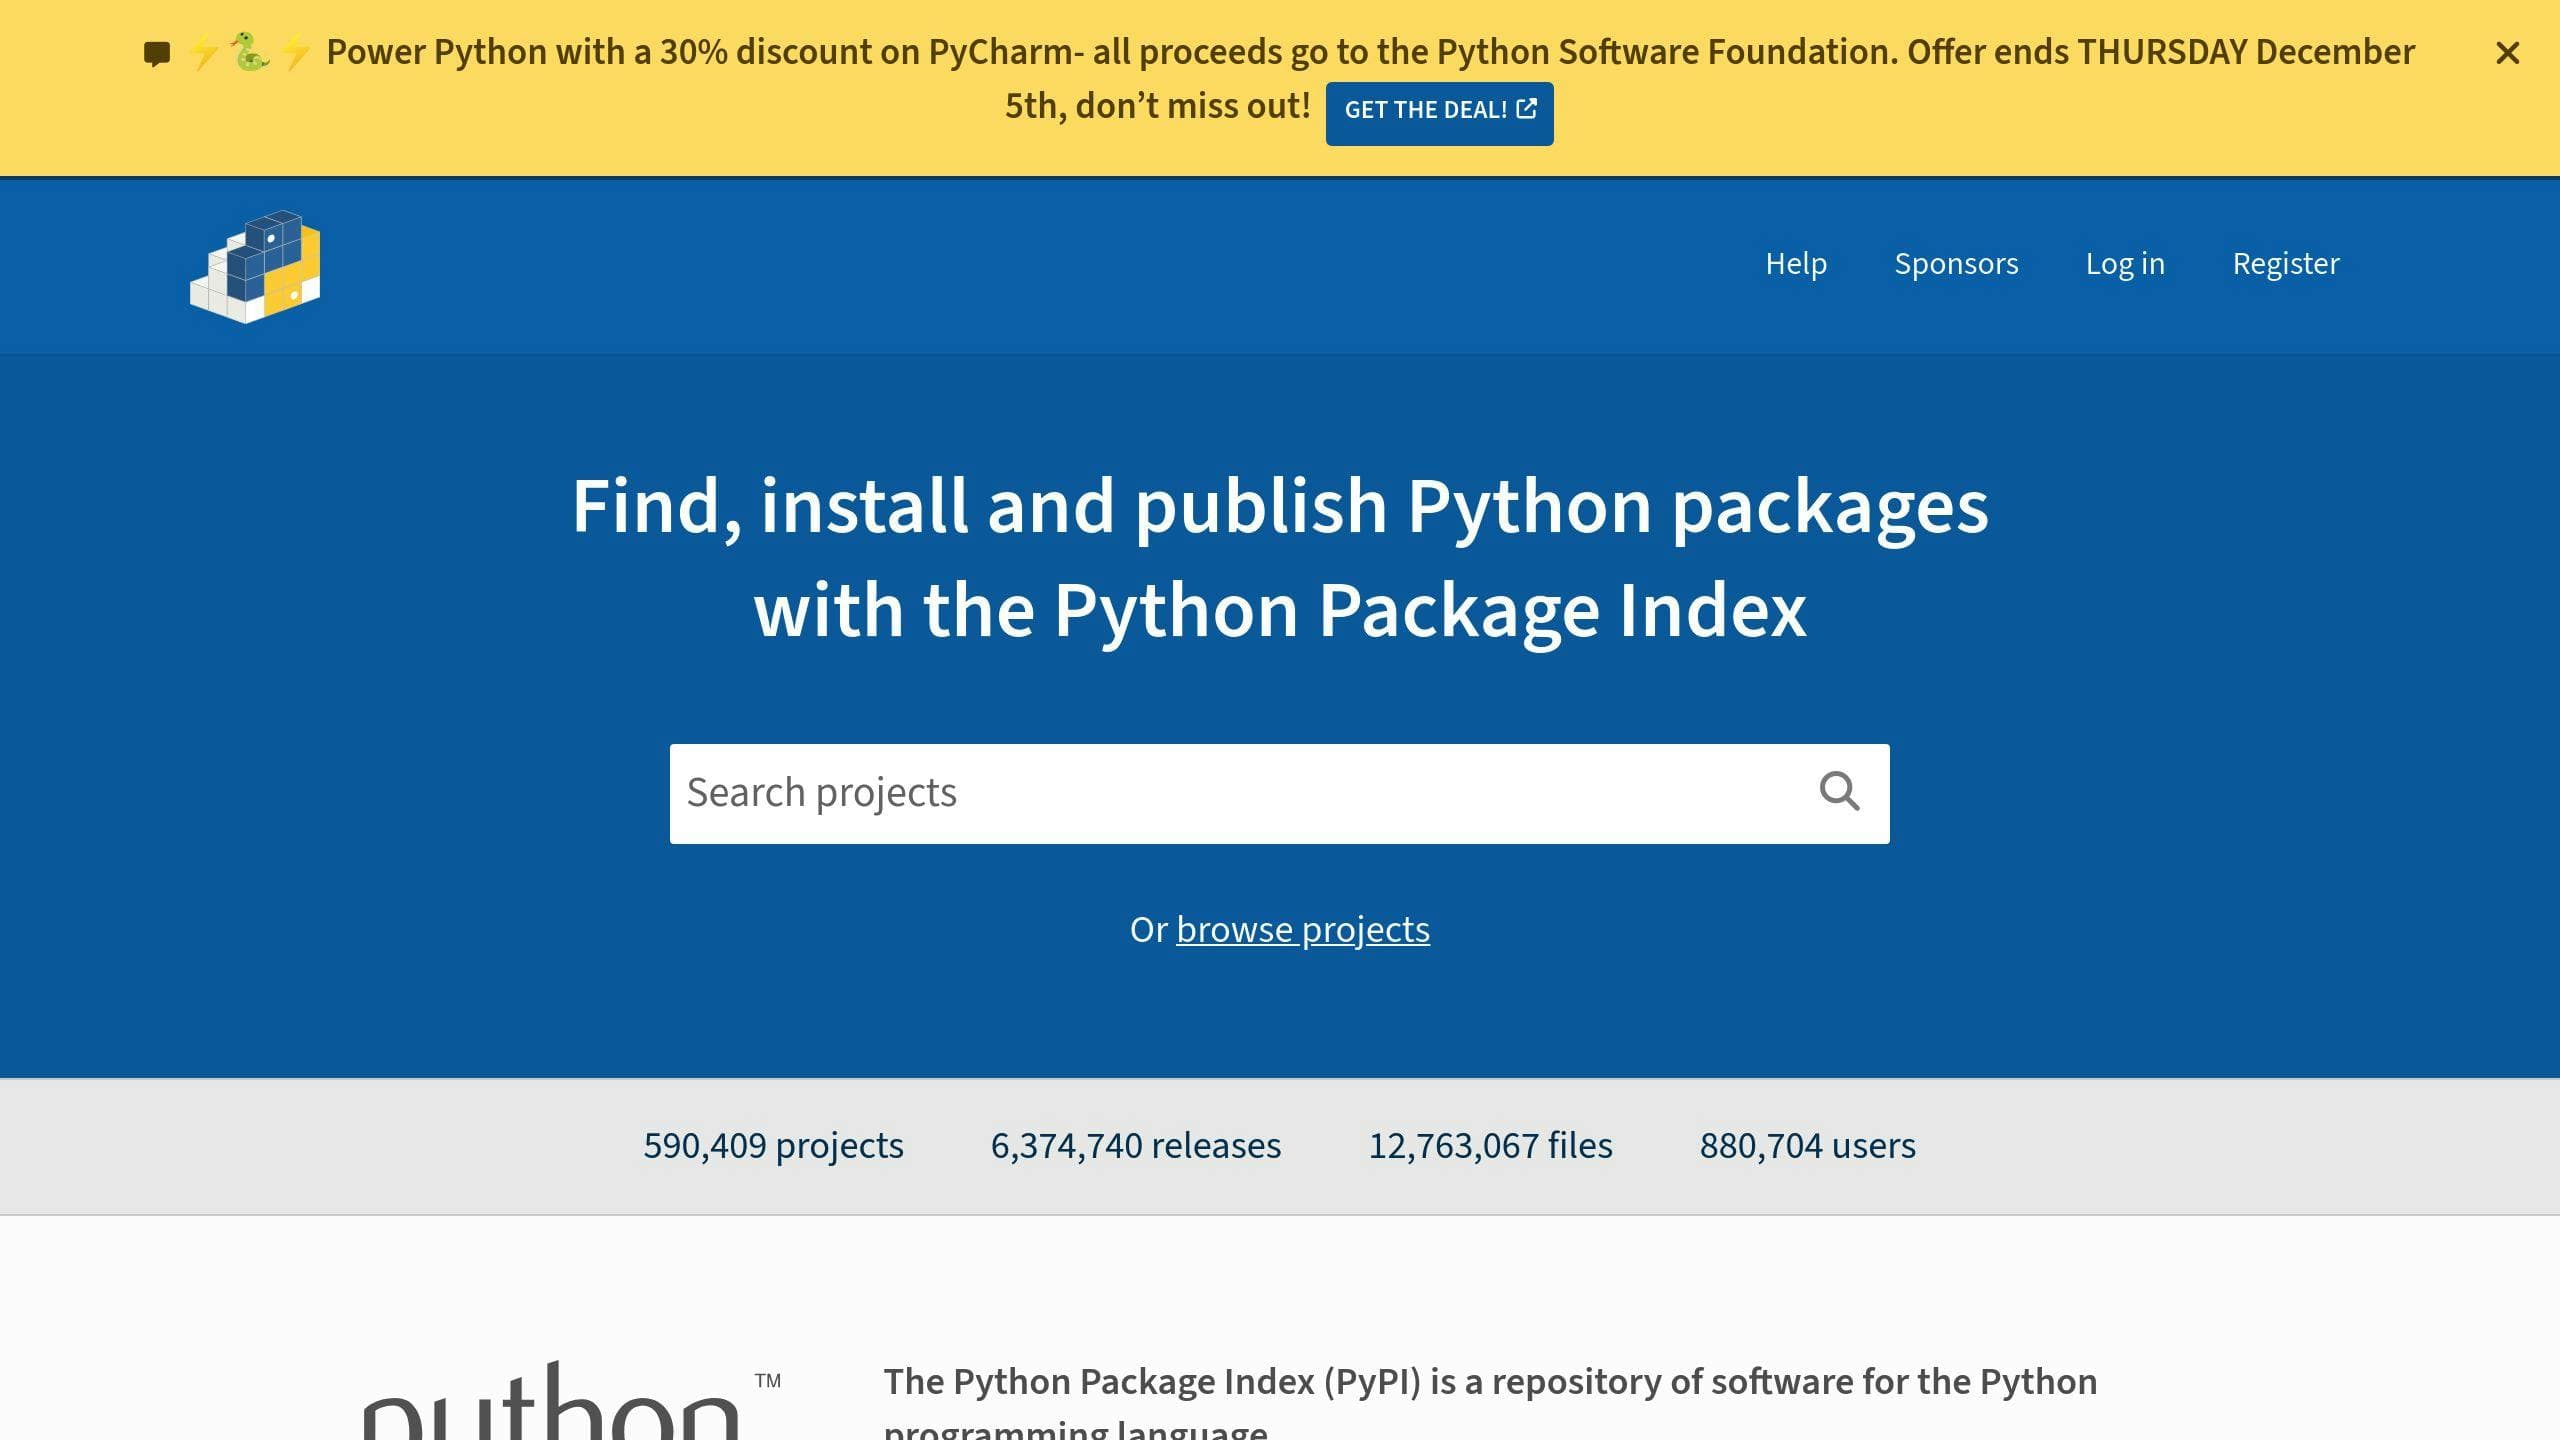Click the 6,374,740 releases statistic

point(1135,1145)
